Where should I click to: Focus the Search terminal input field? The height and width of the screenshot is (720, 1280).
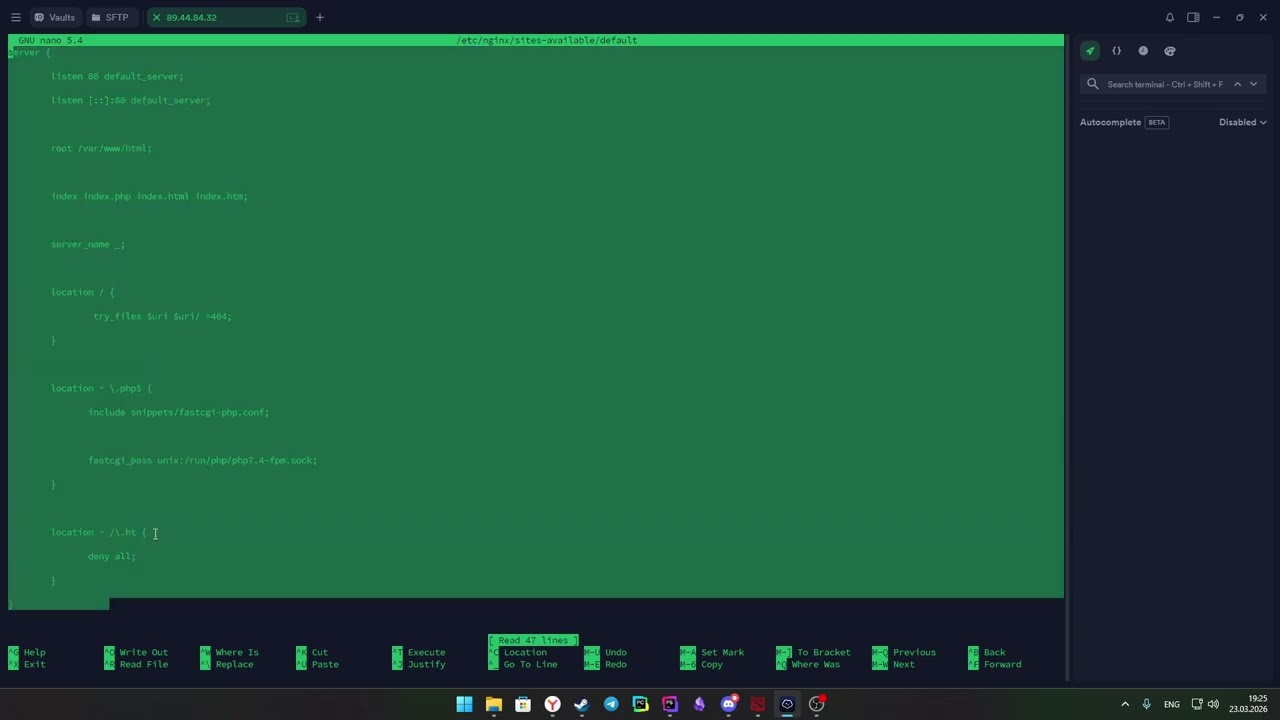tap(1165, 84)
